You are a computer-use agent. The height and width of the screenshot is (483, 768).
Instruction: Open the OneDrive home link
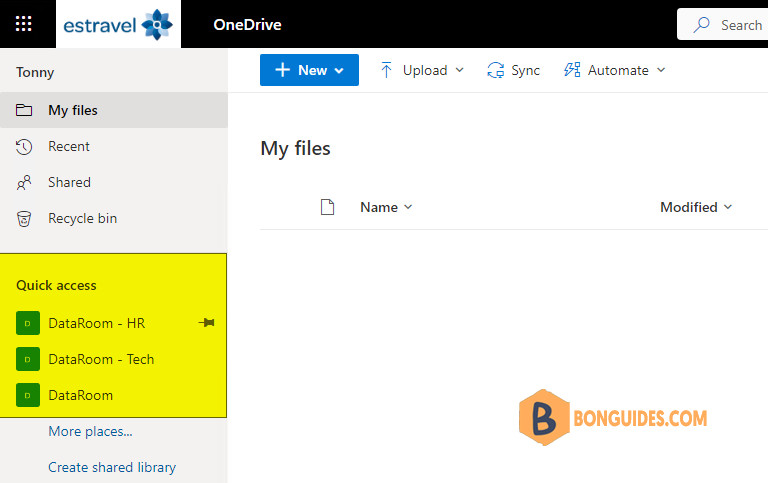coord(247,24)
